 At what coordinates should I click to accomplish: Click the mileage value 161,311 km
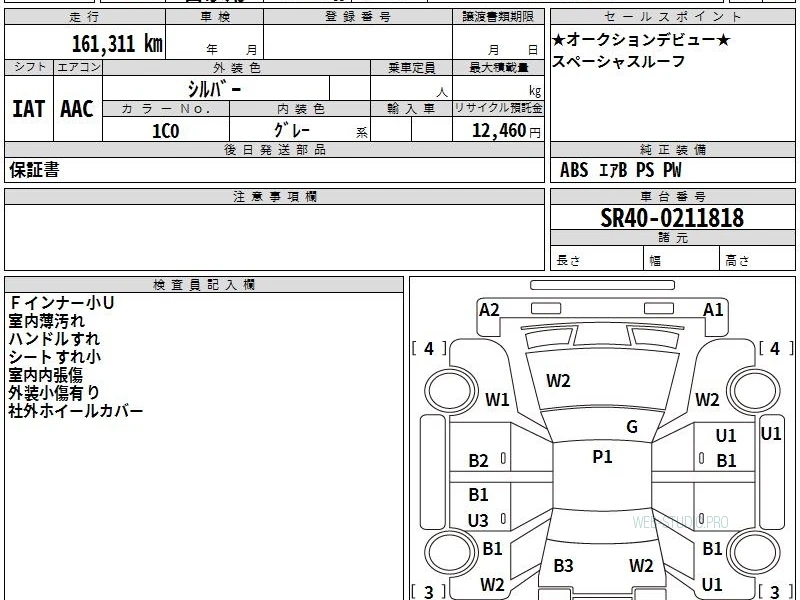pyautogui.click(x=117, y=43)
